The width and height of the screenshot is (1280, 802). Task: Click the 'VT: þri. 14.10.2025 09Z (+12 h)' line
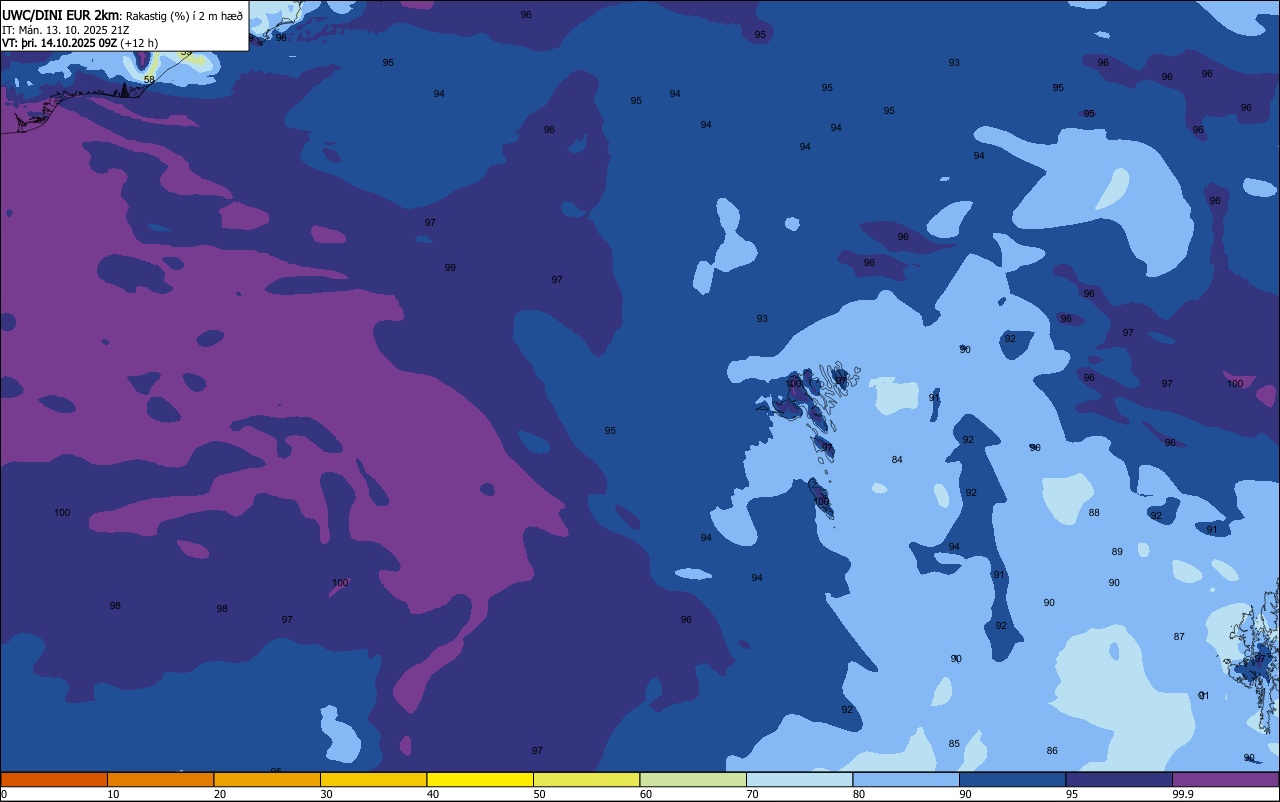click(x=80, y=43)
